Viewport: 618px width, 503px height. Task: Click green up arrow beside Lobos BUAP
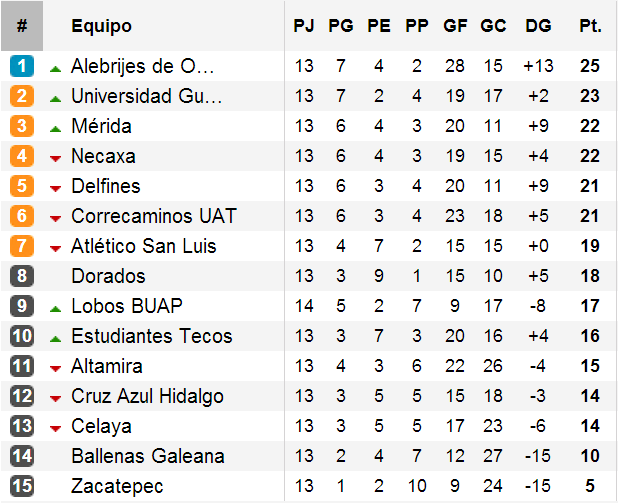coord(55,308)
